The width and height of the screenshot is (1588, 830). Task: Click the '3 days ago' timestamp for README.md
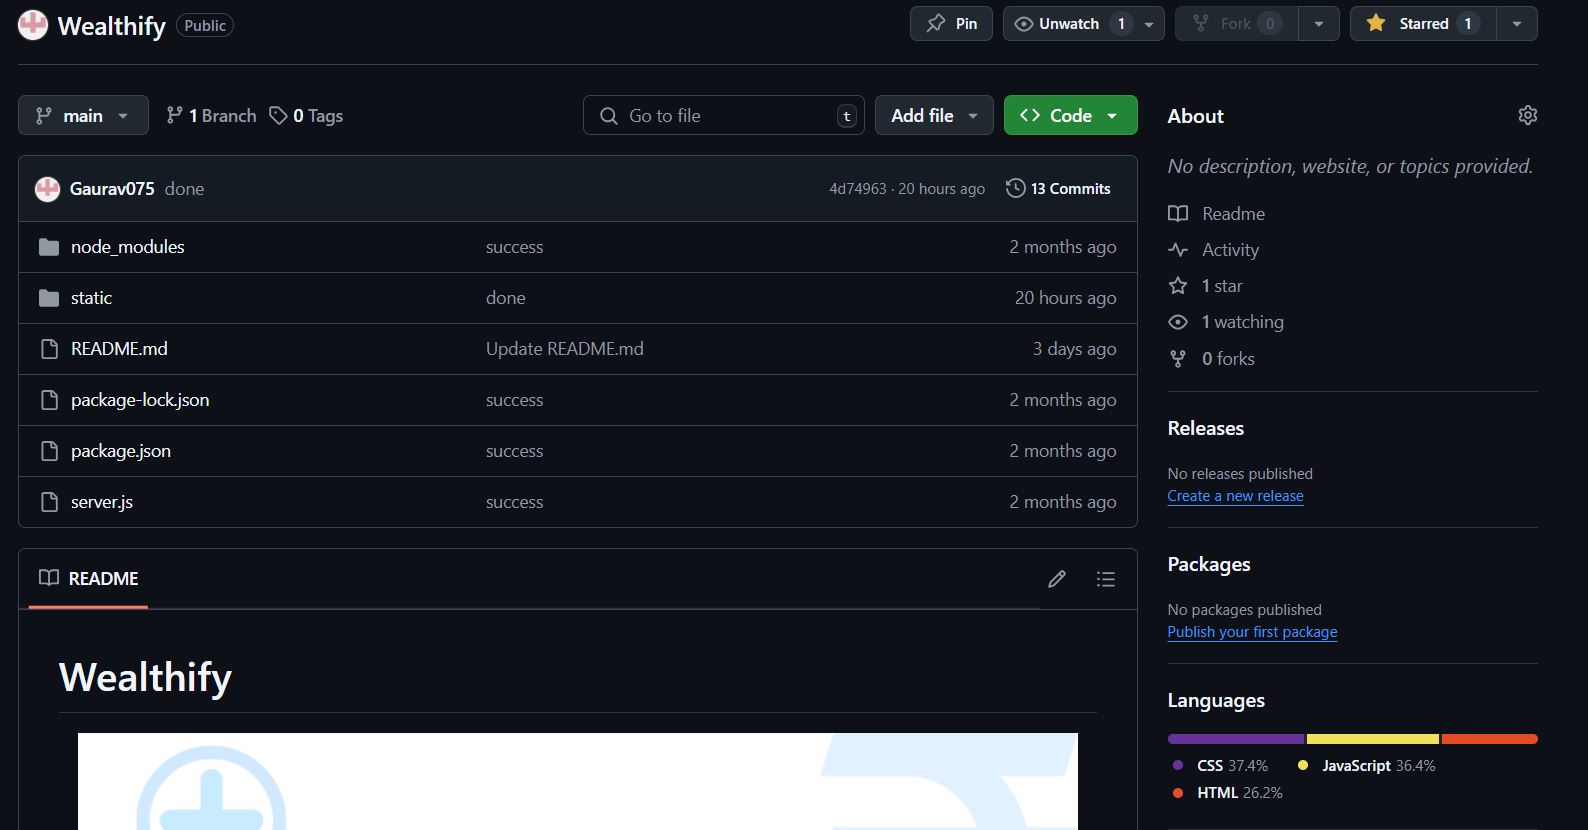pyautogui.click(x=1074, y=349)
